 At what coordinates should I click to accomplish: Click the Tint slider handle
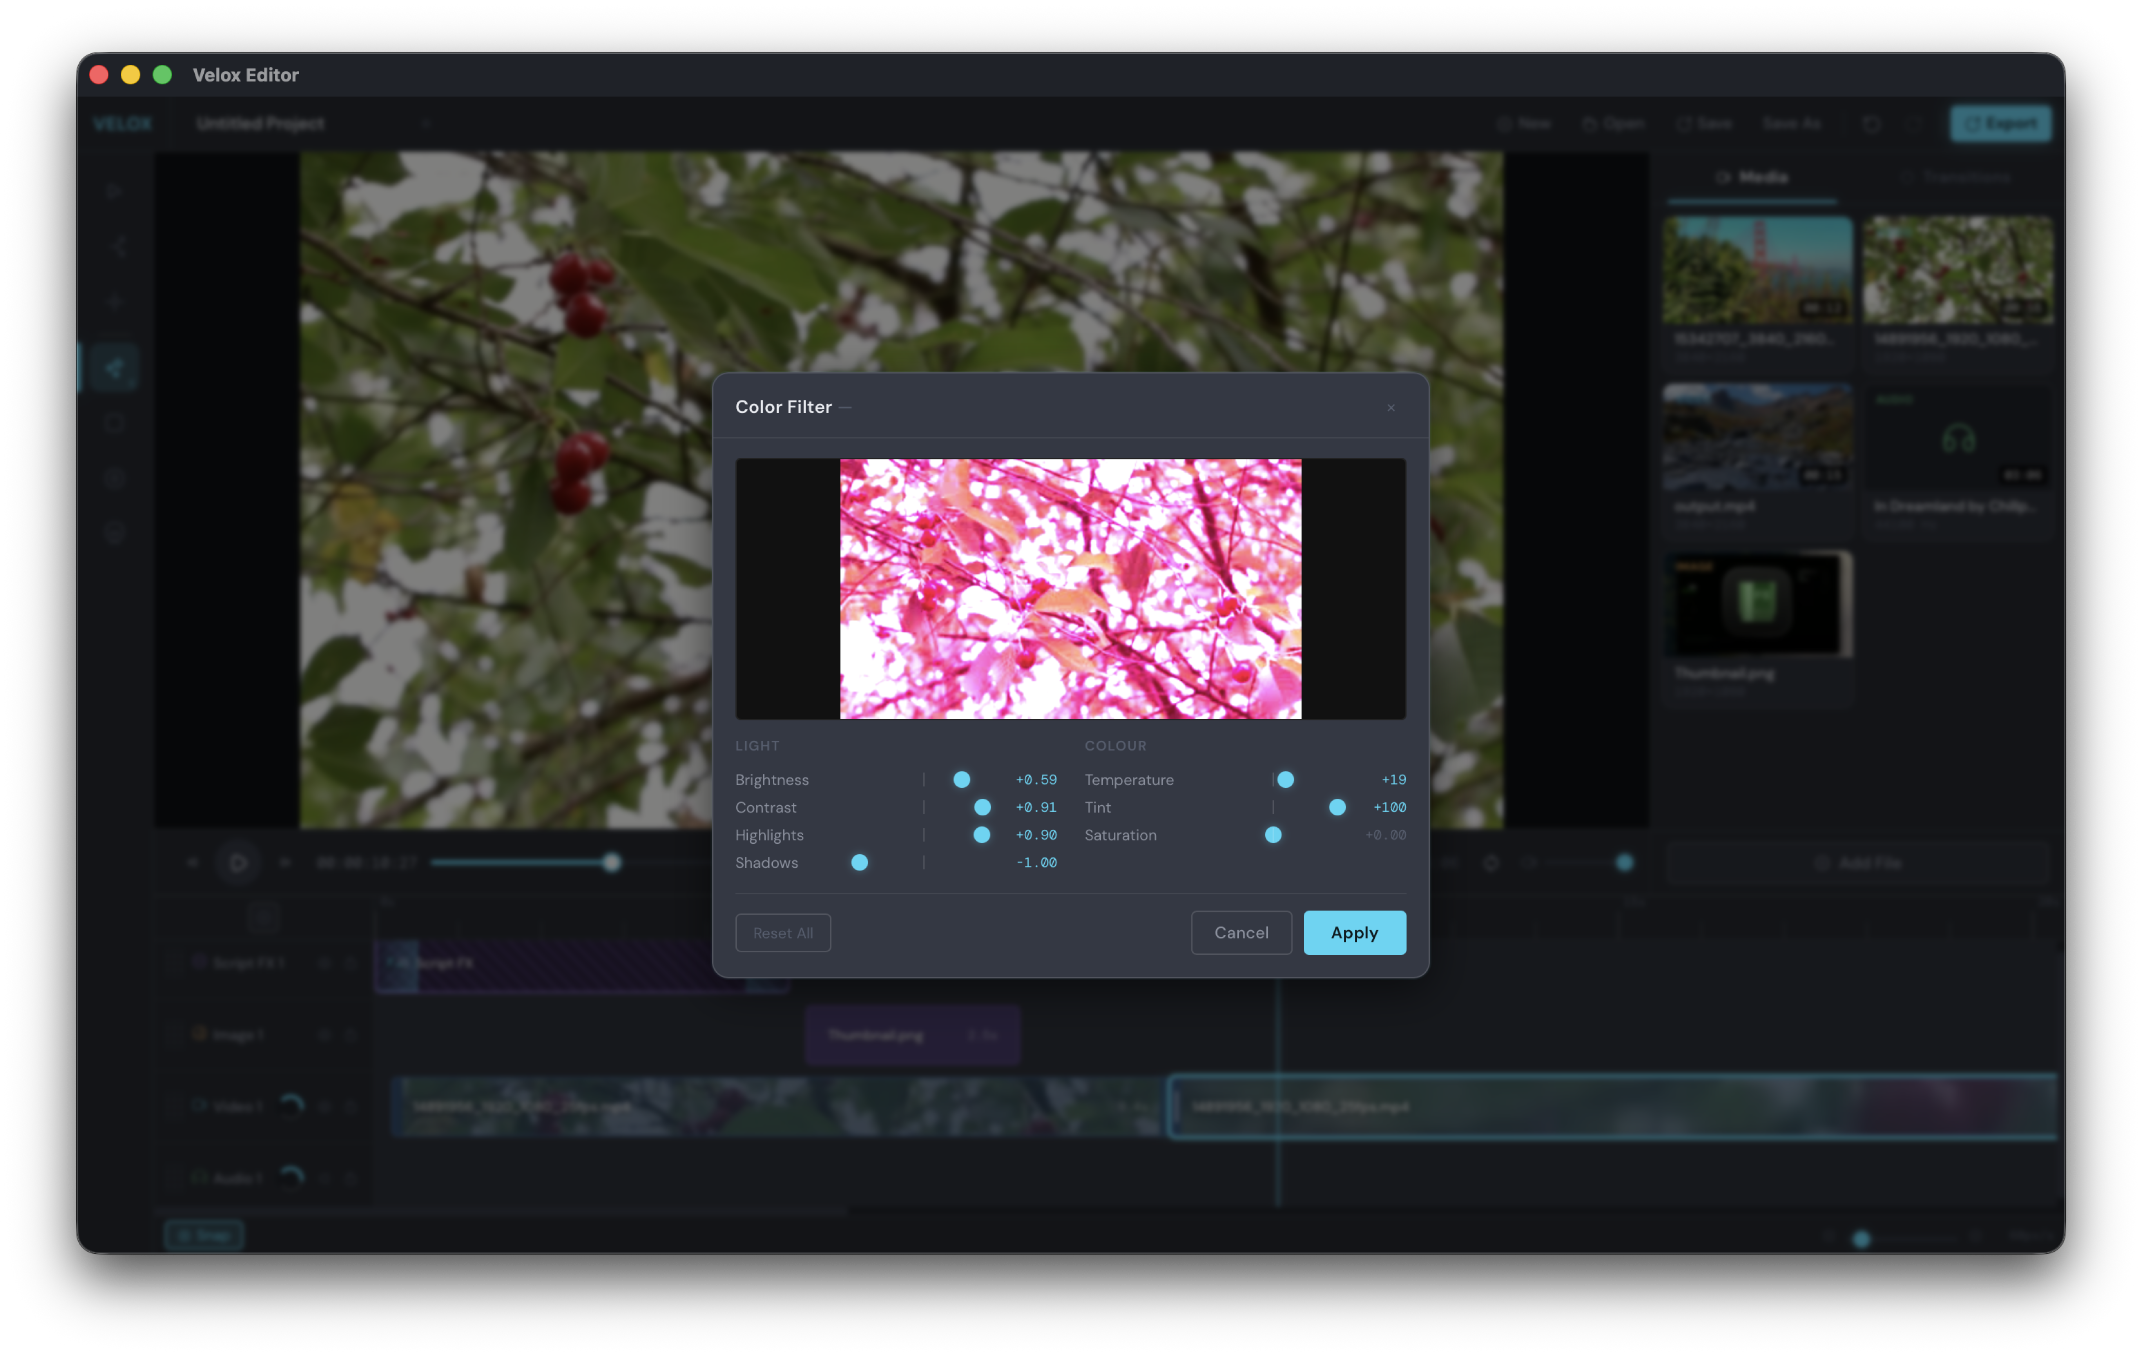click(x=1337, y=807)
